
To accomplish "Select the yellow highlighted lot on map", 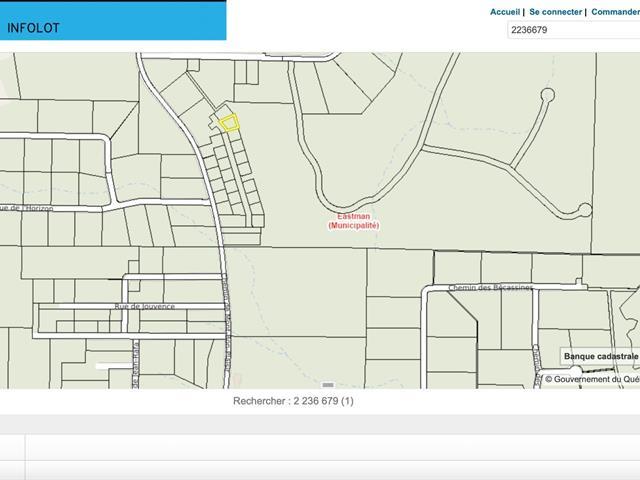I will click(x=229, y=123).
